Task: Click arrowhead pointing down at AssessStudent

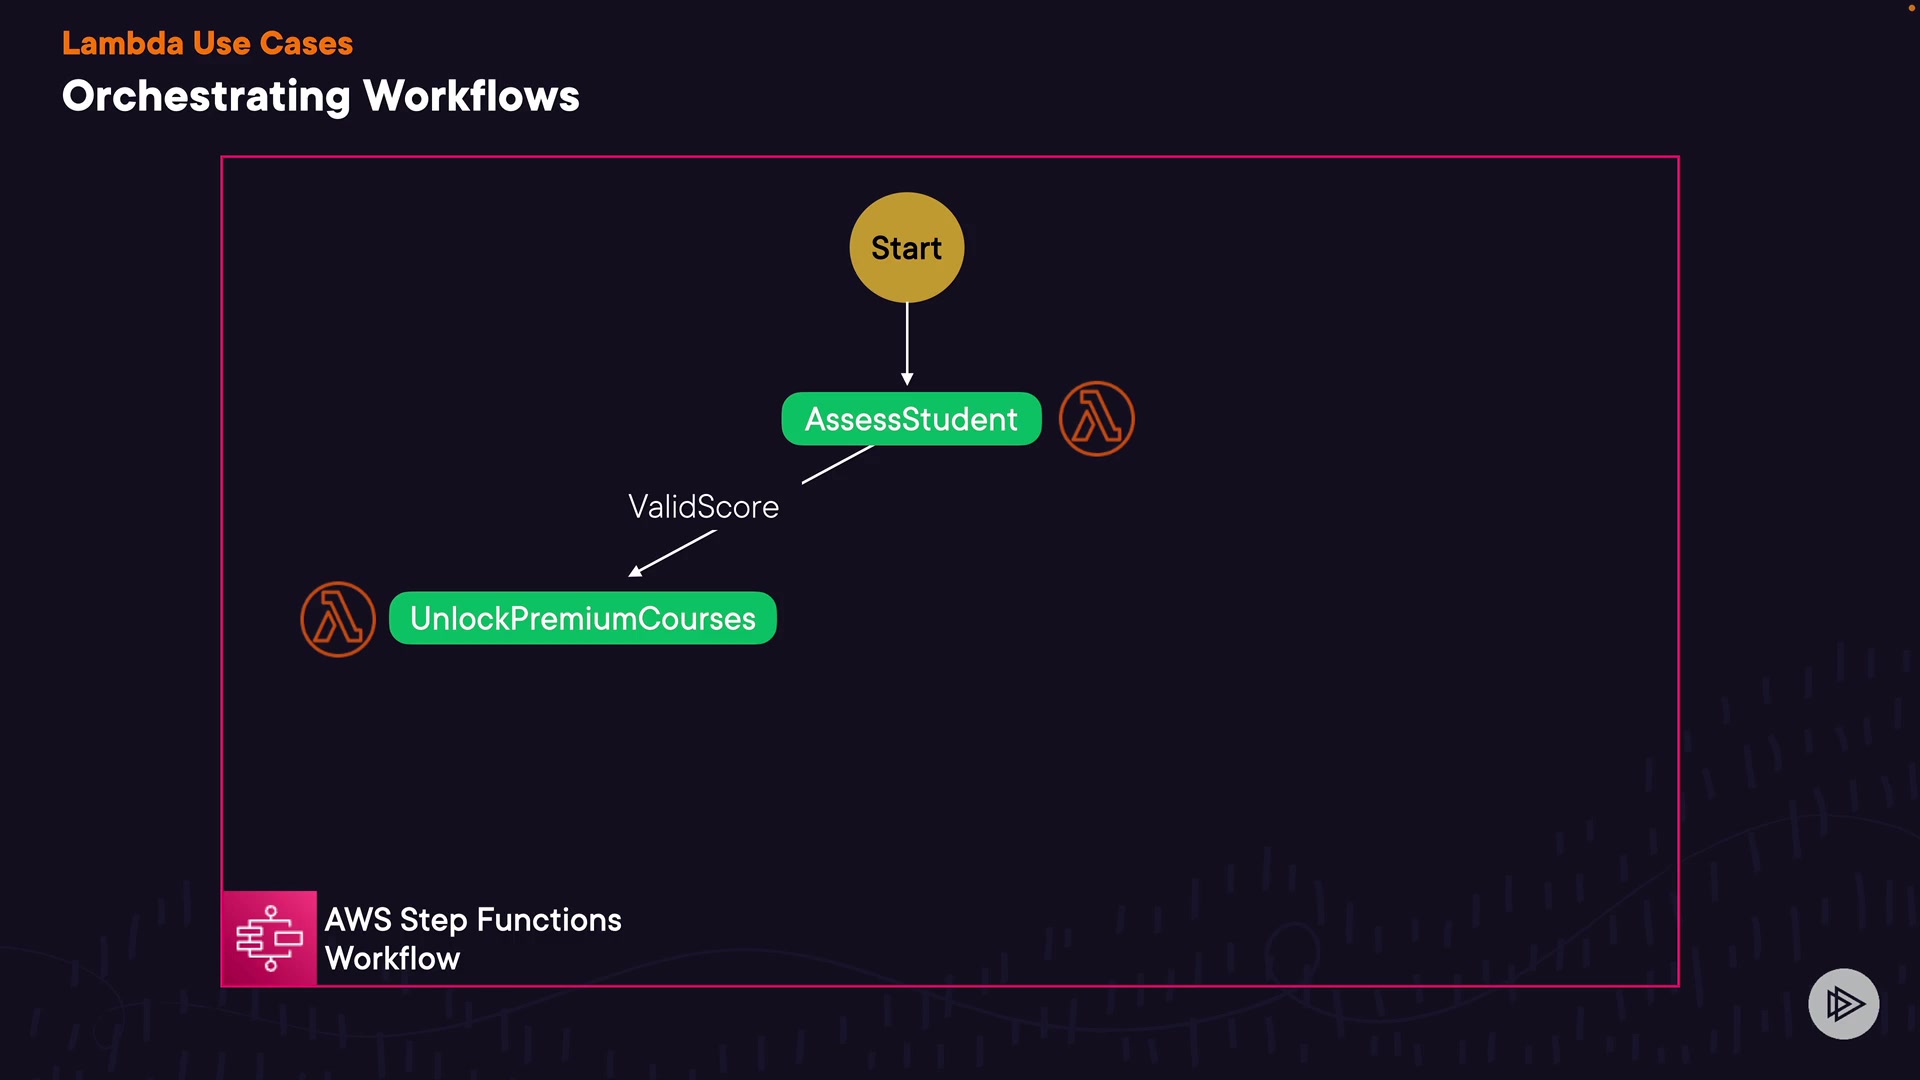Action: 907,379
